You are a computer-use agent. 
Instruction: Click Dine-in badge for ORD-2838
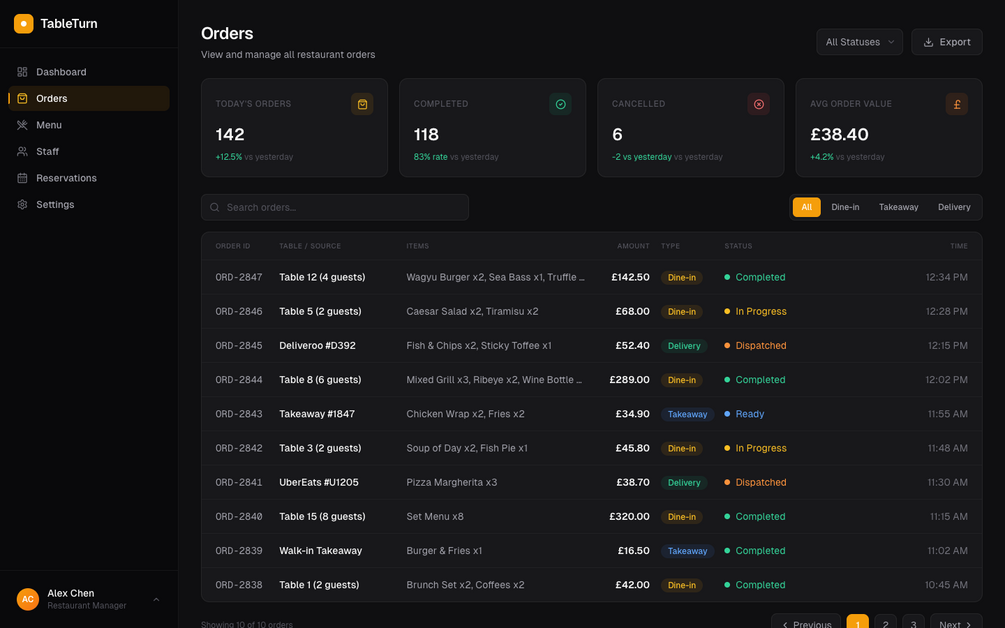pyautogui.click(x=681, y=585)
